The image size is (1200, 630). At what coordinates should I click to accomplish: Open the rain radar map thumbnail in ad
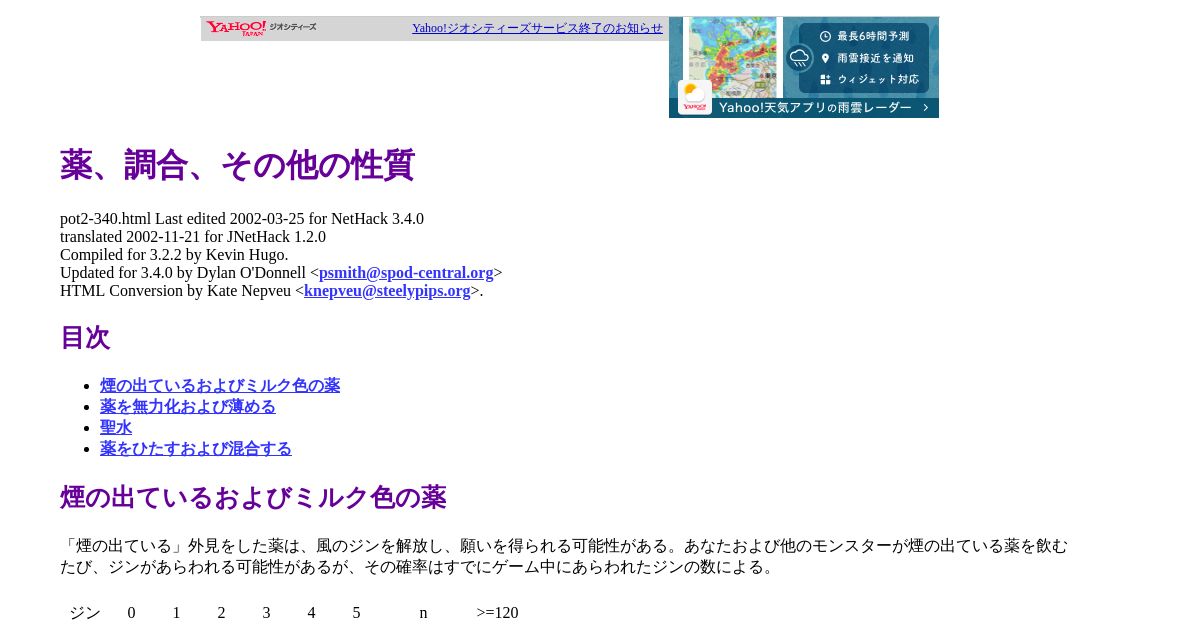pos(732,57)
